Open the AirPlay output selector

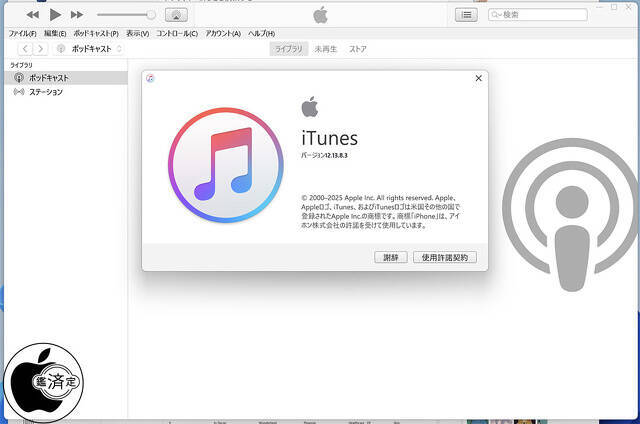tap(175, 15)
